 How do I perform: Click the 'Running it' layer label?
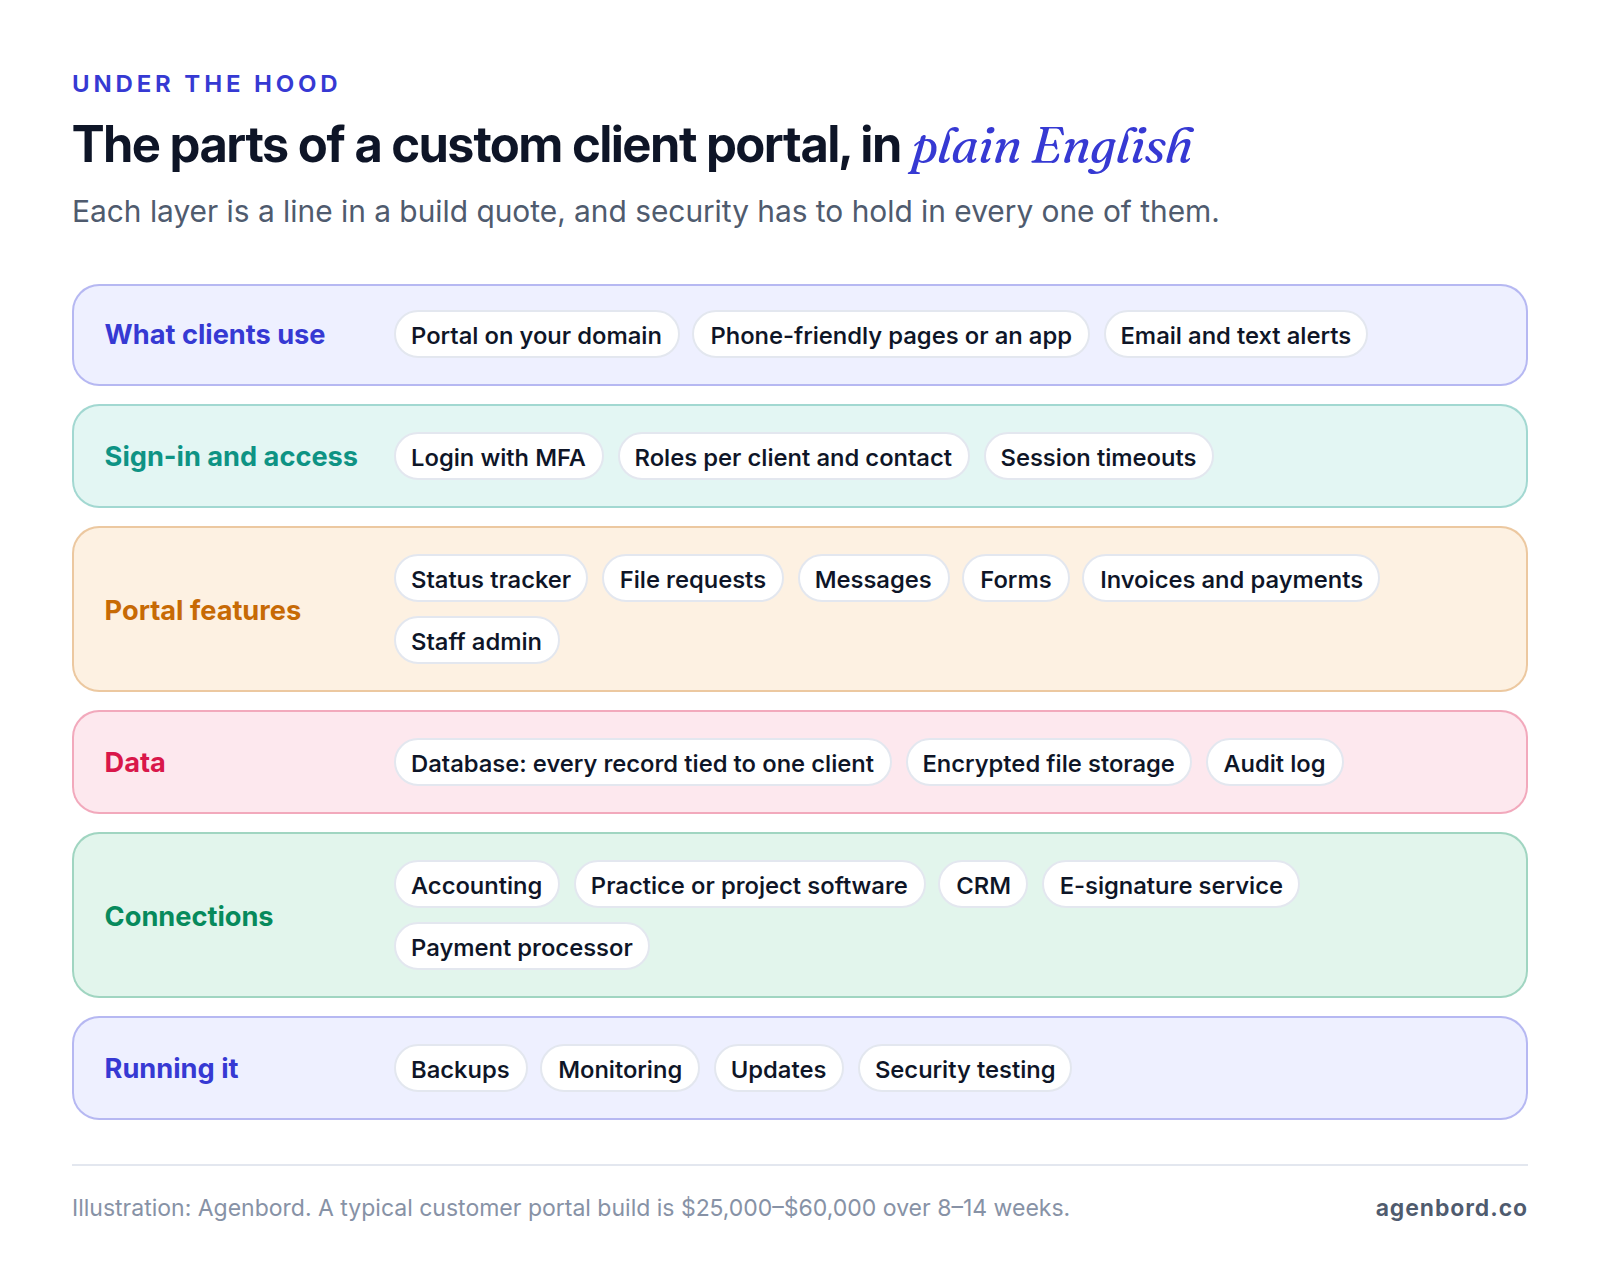point(171,1068)
